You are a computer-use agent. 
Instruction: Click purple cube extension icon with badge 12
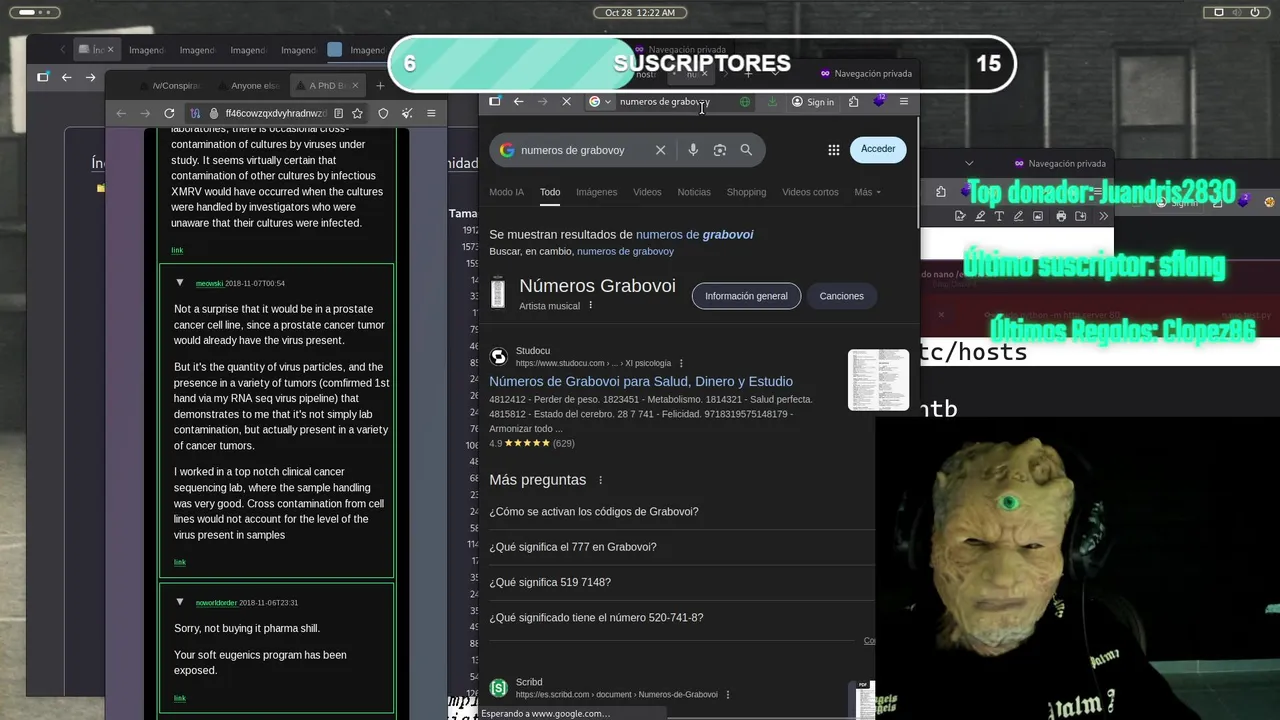click(879, 100)
